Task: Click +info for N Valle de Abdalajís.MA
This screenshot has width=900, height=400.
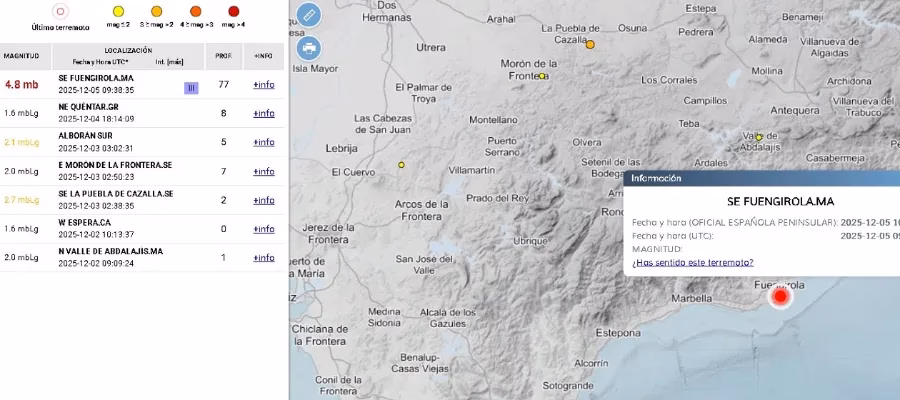Action: (263, 257)
